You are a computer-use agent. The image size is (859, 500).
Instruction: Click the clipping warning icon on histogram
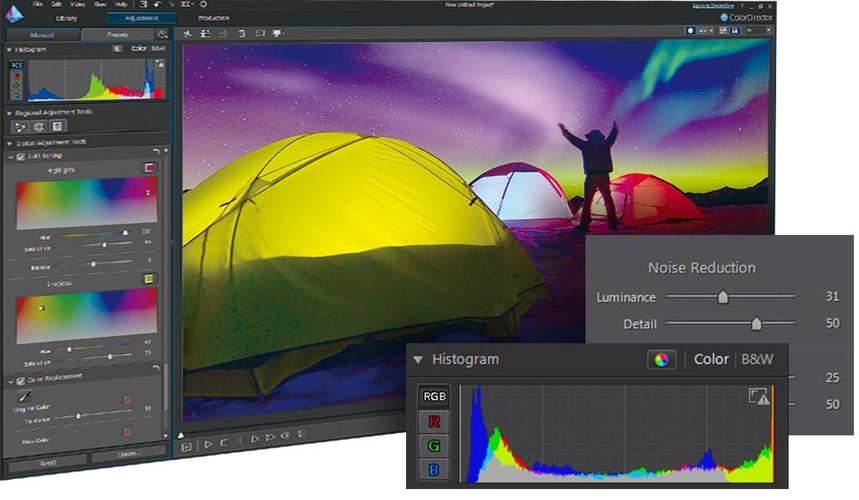click(760, 397)
